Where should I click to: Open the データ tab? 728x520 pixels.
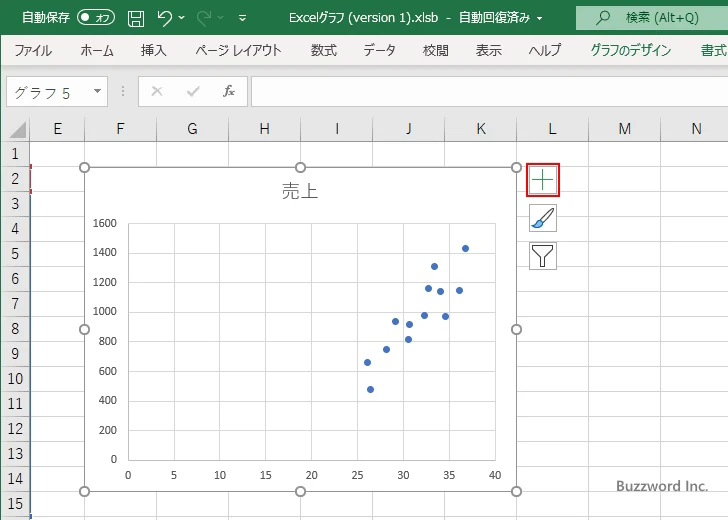point(379,50)
